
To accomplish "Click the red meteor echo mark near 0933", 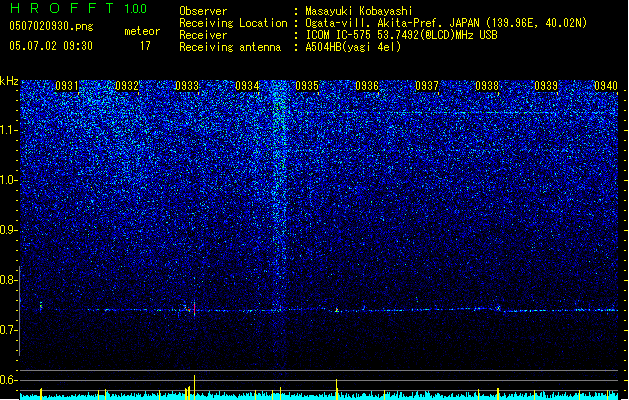I will 195,308.
